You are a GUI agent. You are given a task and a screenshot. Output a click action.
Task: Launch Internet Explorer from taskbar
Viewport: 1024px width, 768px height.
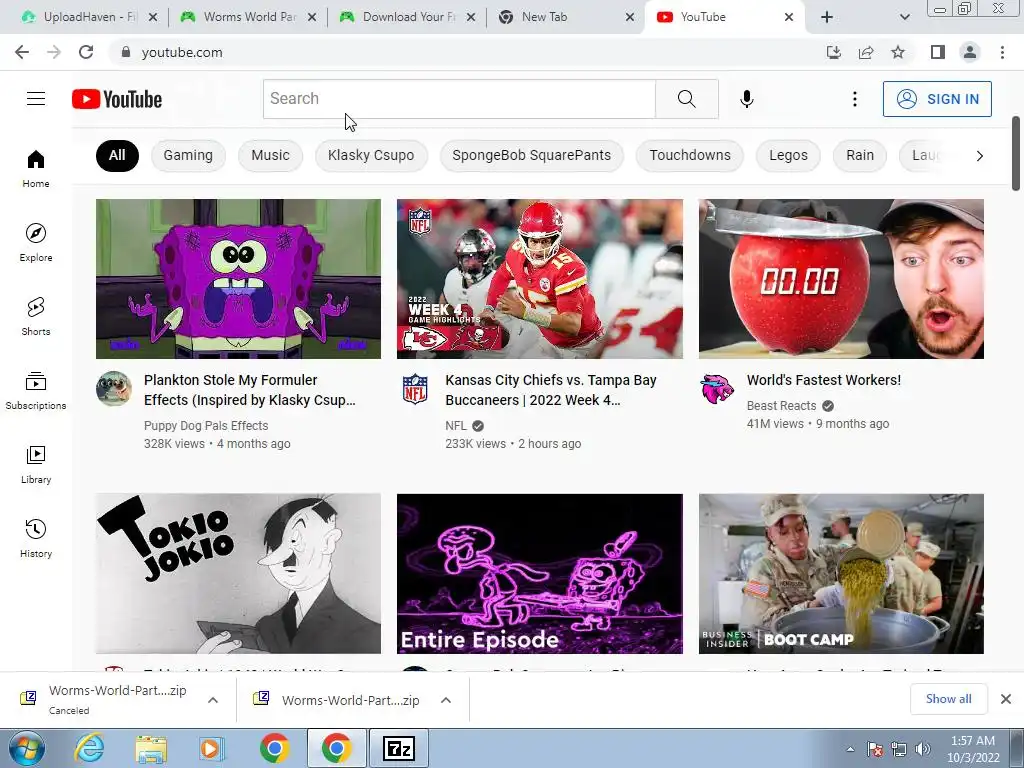point(89,748)
